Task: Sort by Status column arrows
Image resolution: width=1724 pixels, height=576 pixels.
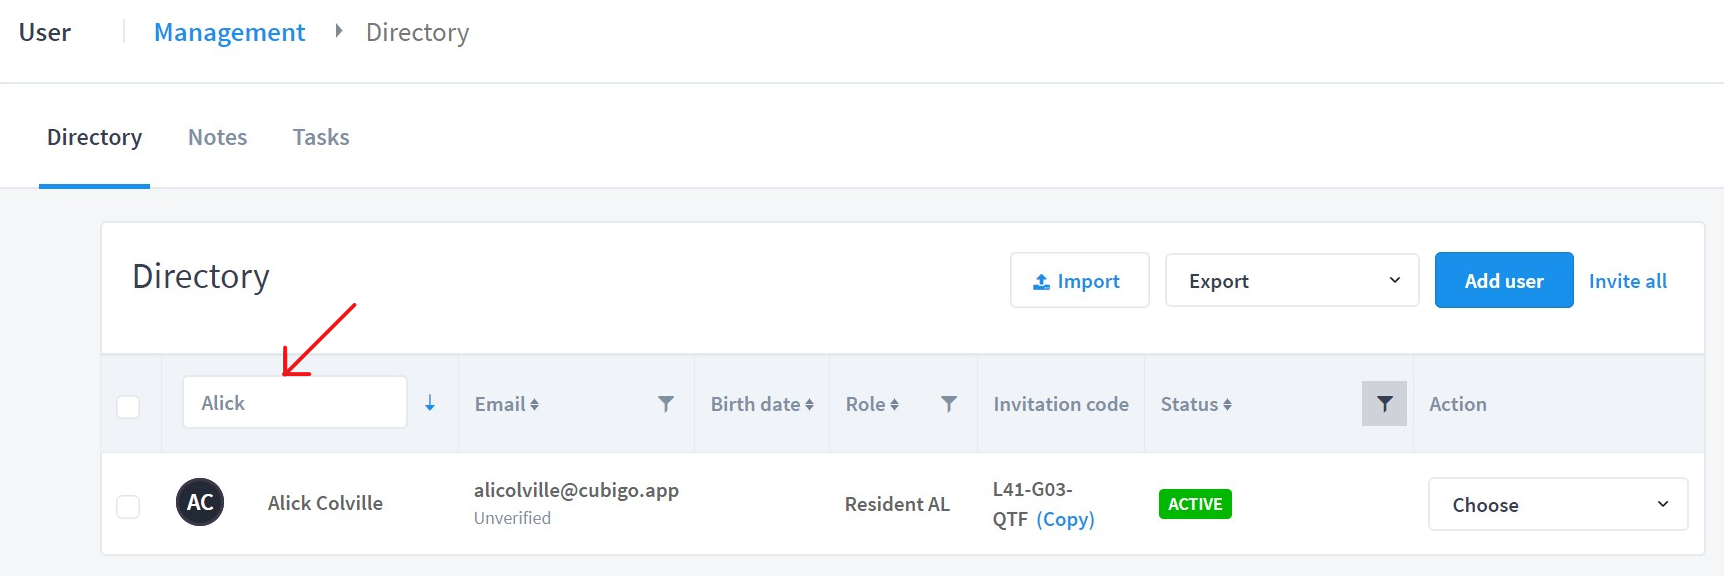Action: pos(1227,404)
